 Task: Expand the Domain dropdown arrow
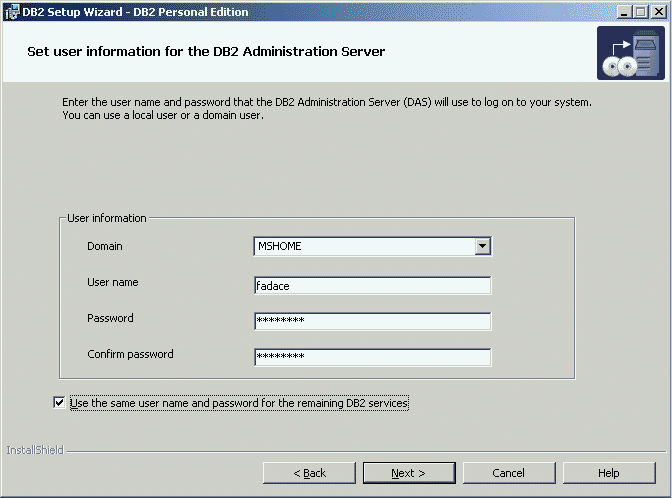482,246
